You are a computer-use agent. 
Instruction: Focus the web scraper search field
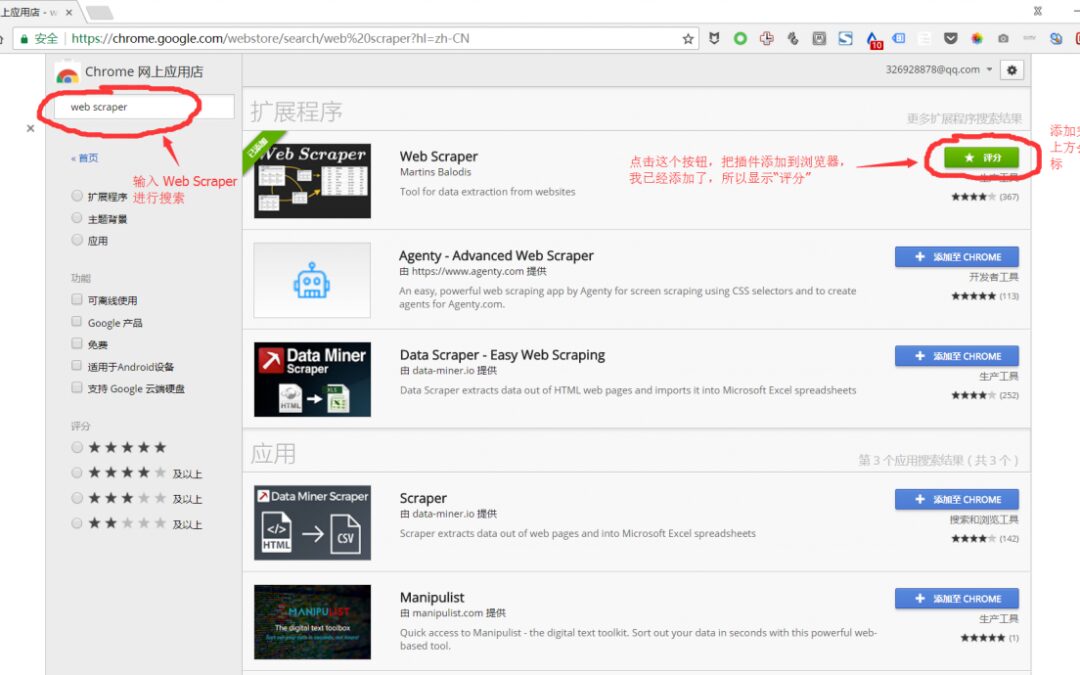pyautogui.click(x=145, y=107)
